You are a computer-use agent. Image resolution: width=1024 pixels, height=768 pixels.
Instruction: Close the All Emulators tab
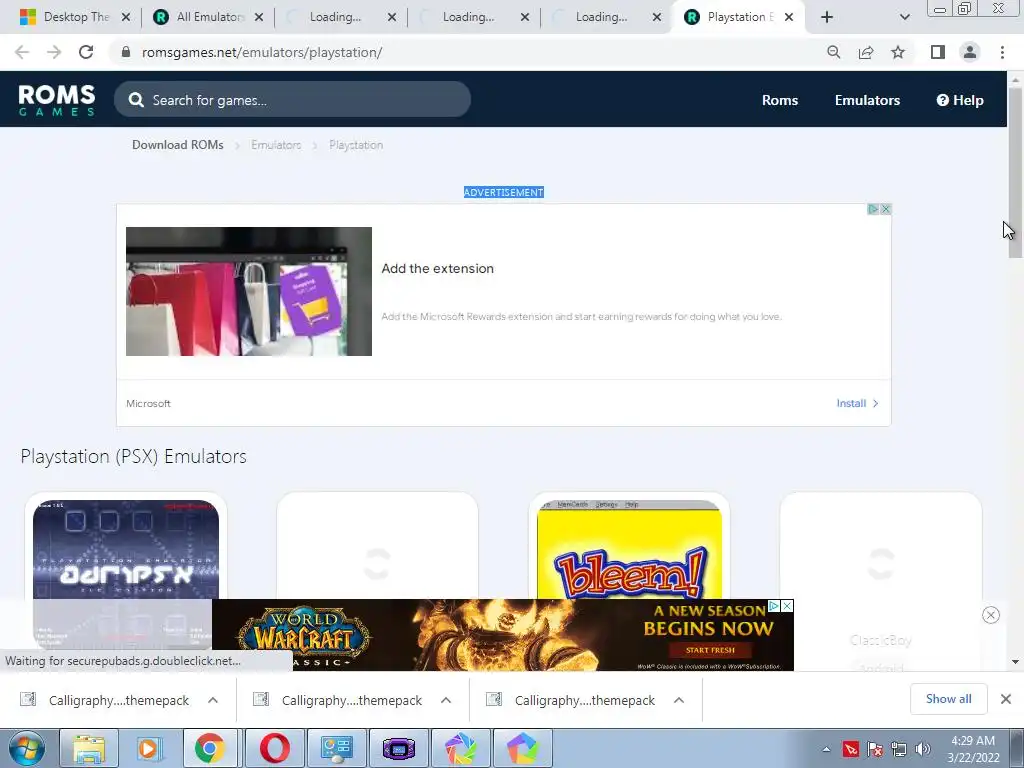[259, 17]
